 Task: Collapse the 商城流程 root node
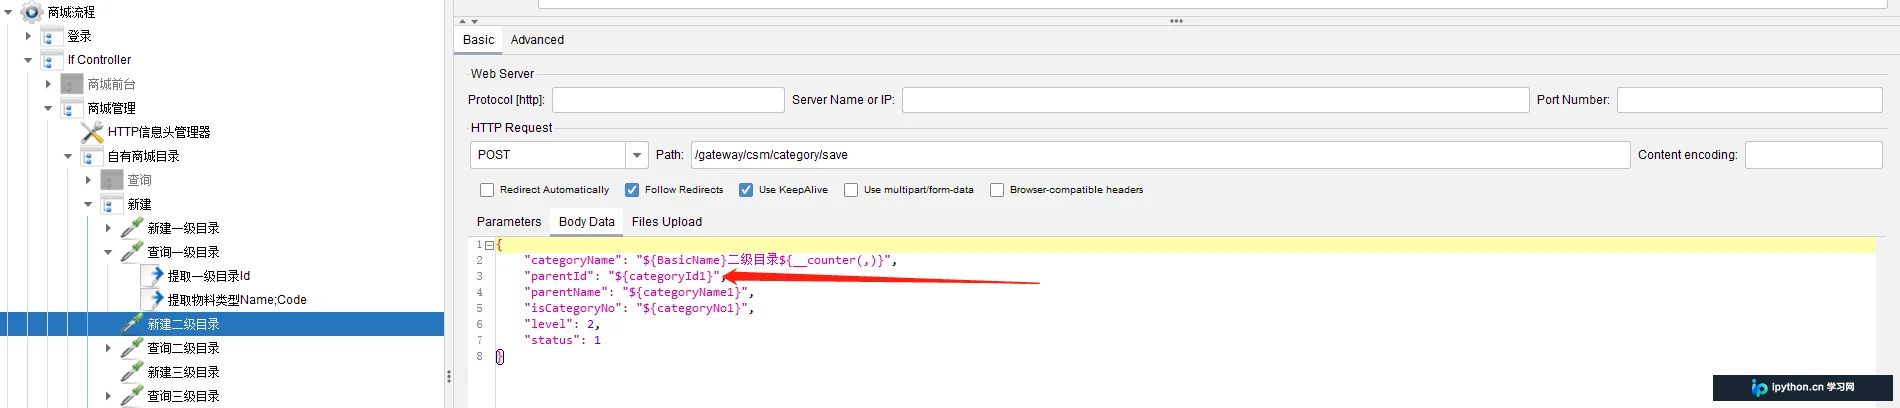click(x=9, y=12)
